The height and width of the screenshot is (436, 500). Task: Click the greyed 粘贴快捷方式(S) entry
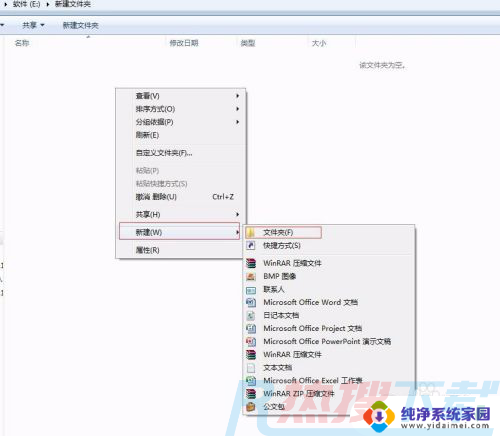161,184
